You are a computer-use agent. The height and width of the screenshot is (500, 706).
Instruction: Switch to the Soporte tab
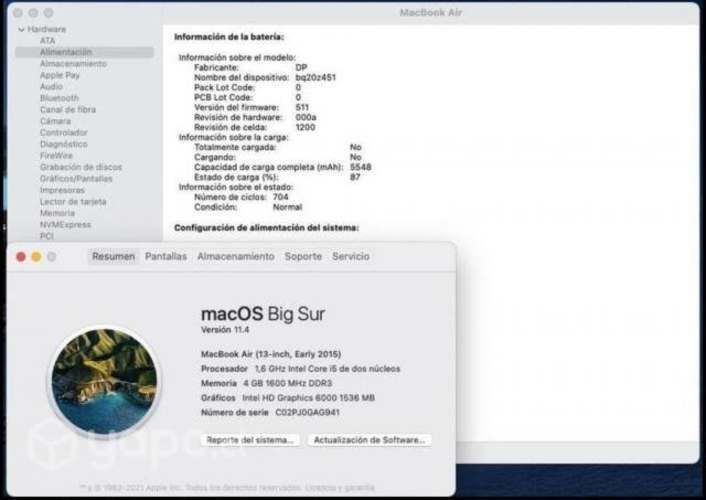pos(303,257)
